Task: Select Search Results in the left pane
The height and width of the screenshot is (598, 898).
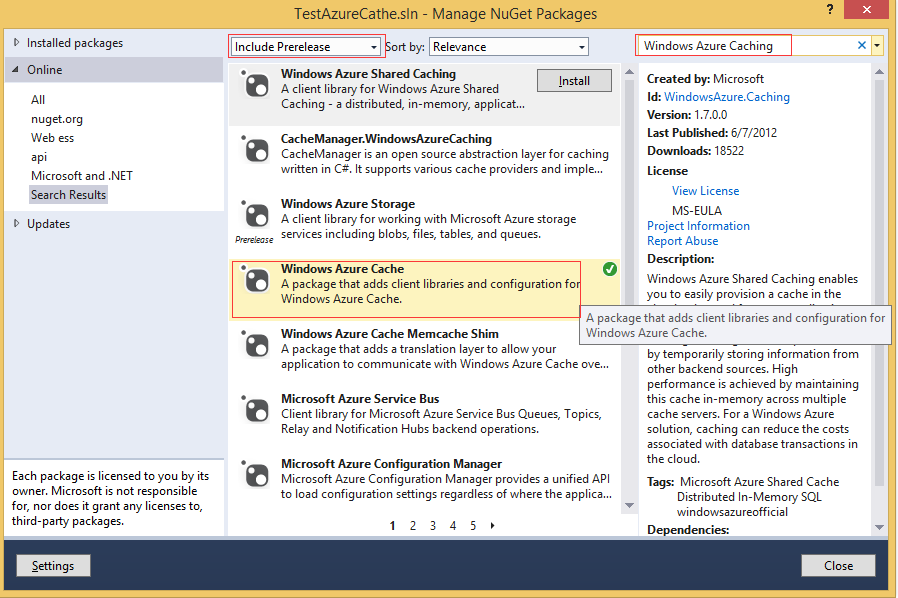Action: [68, 195]
